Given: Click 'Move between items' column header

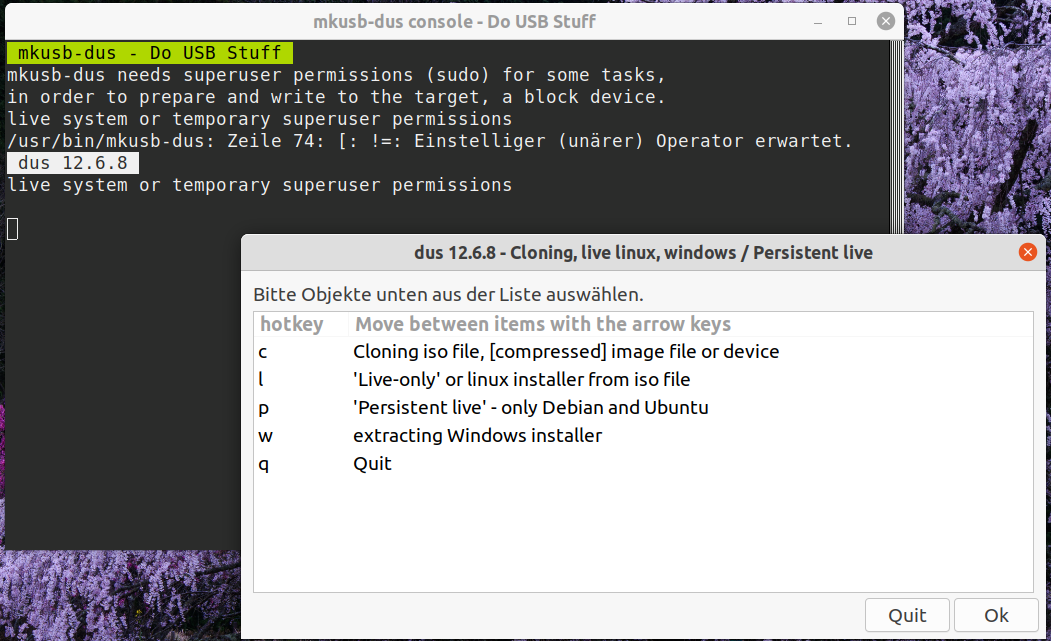Looking at the screenshot, I should pos(543,324).
